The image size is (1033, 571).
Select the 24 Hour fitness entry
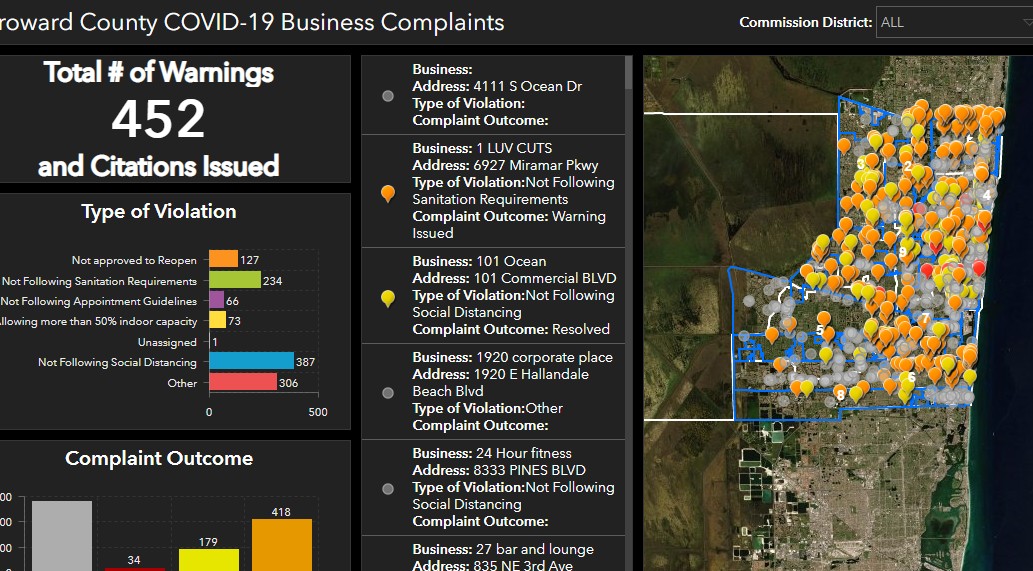pos(493,487)
